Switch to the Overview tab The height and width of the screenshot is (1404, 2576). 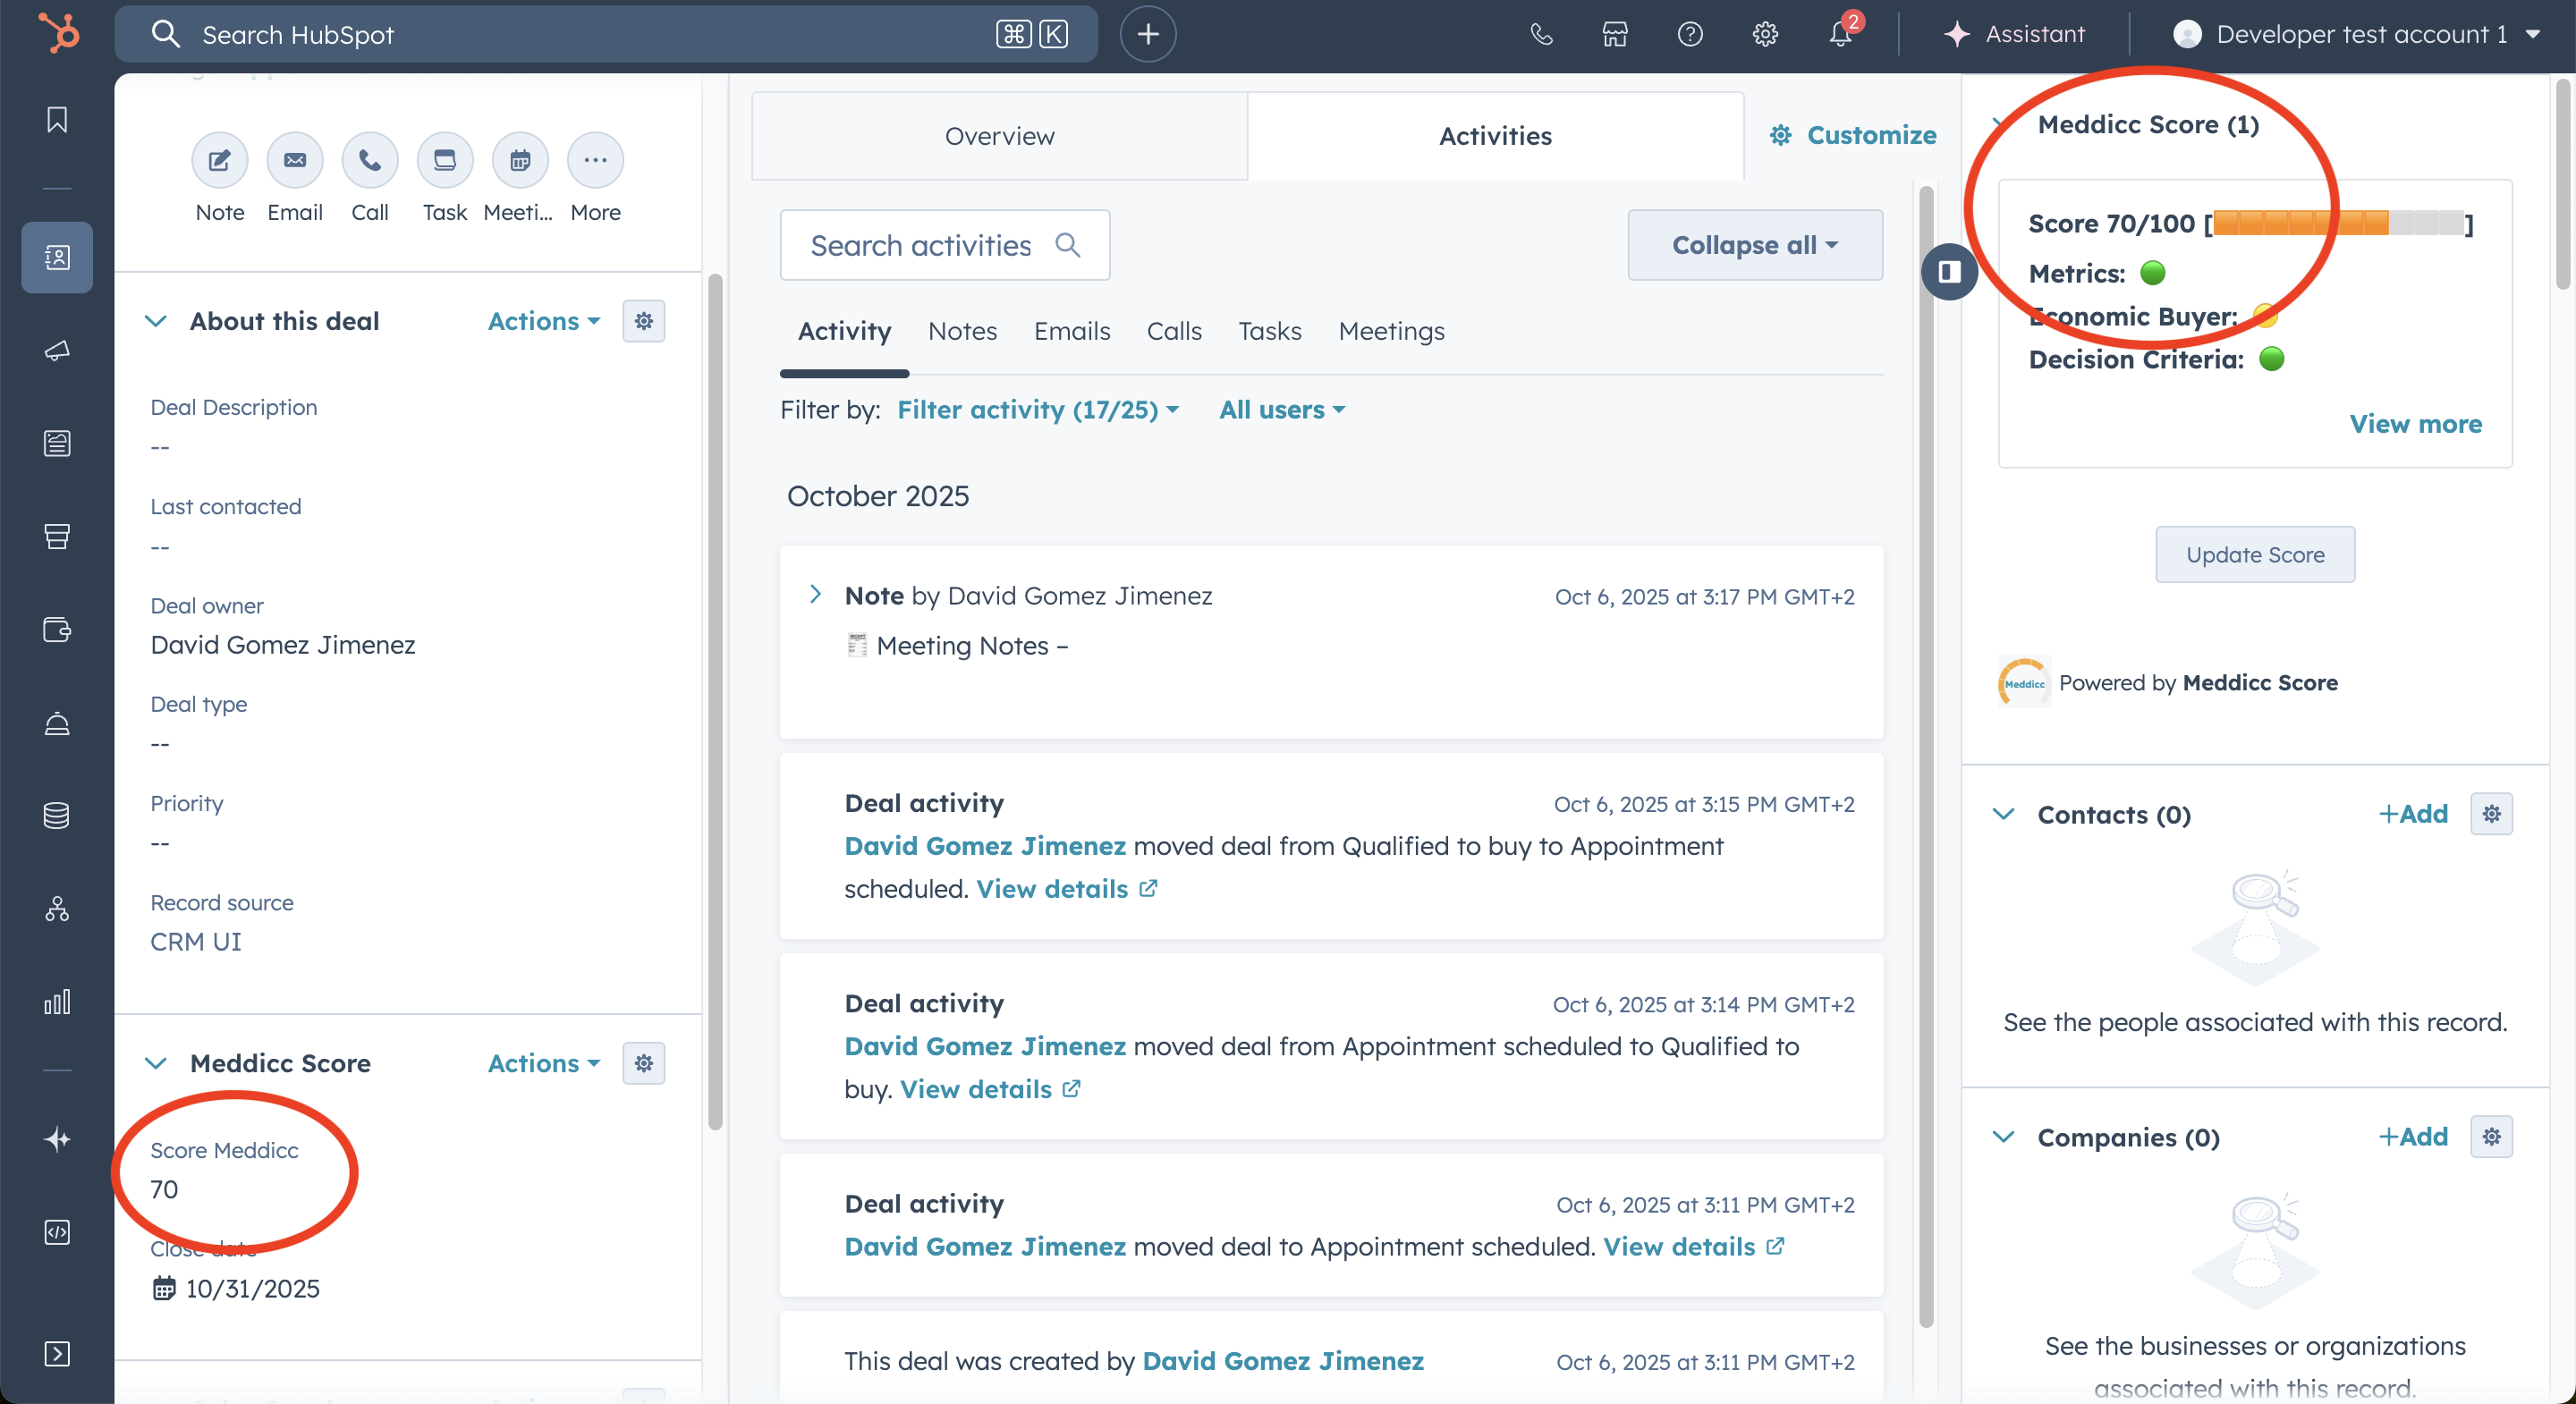[999, 136]
